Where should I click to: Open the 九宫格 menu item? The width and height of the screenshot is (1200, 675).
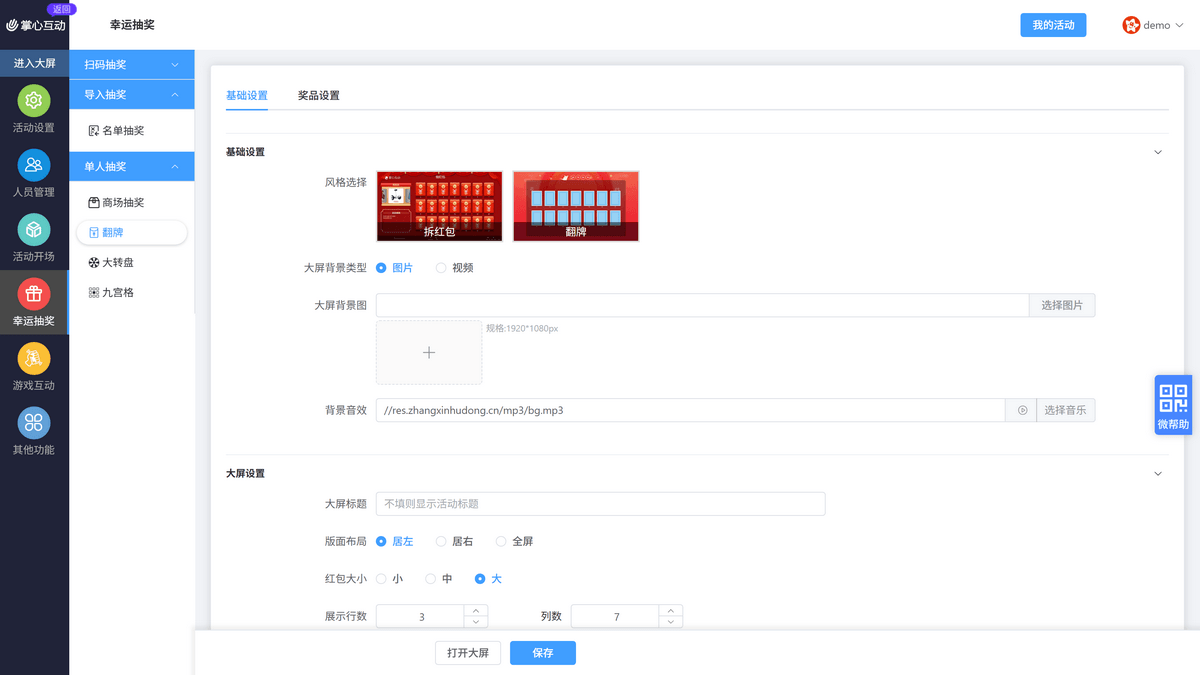[132, 293]
